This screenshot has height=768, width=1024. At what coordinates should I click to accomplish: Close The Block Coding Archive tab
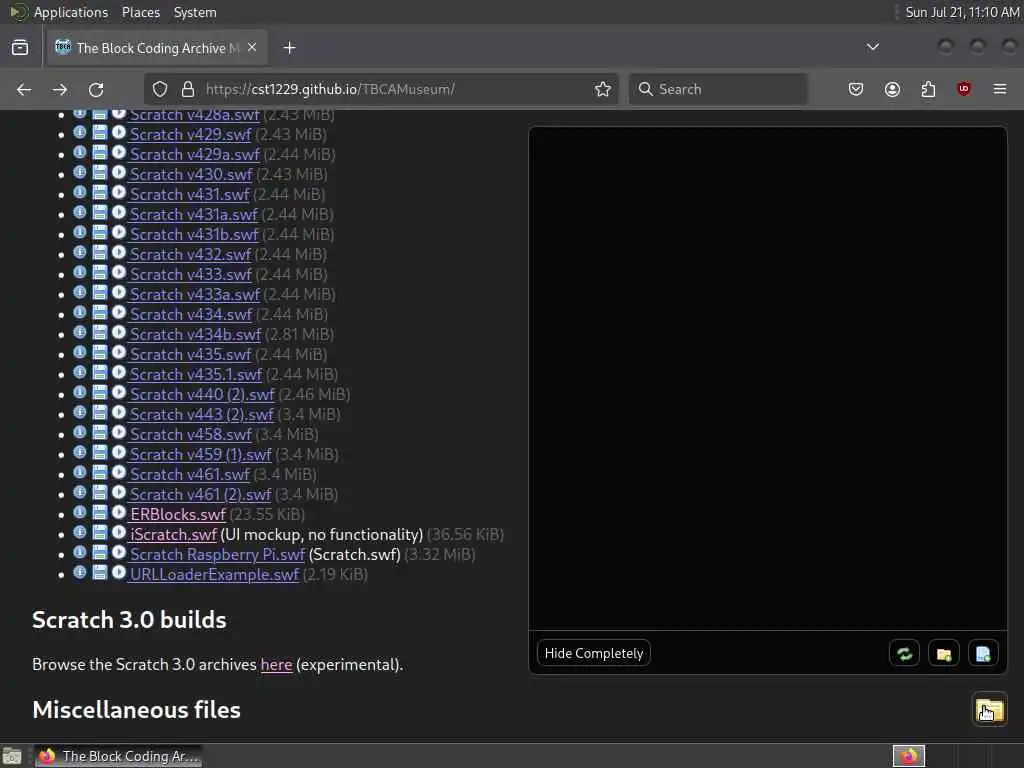click(252, 48)
